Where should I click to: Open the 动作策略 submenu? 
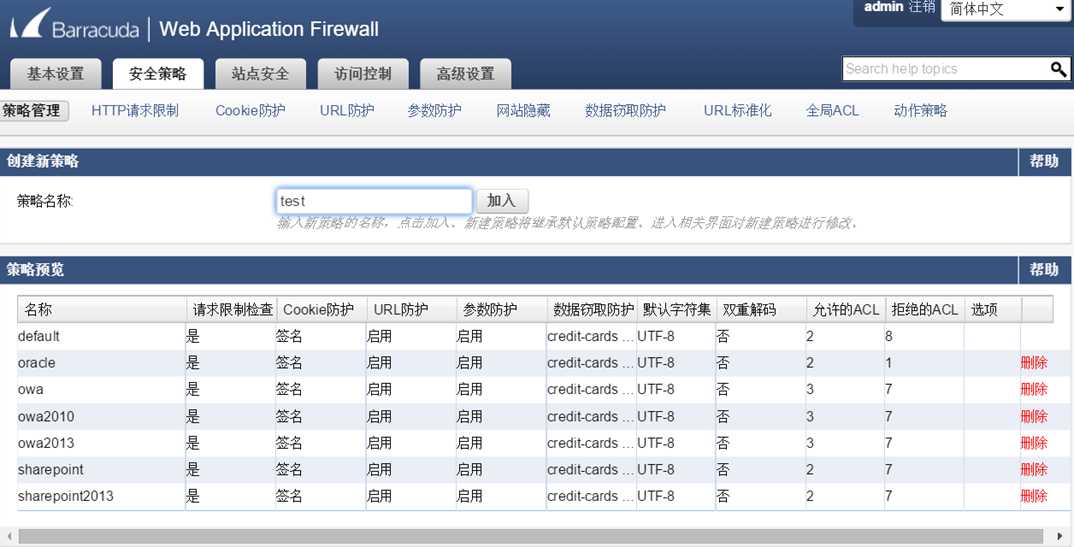point(921,110)
